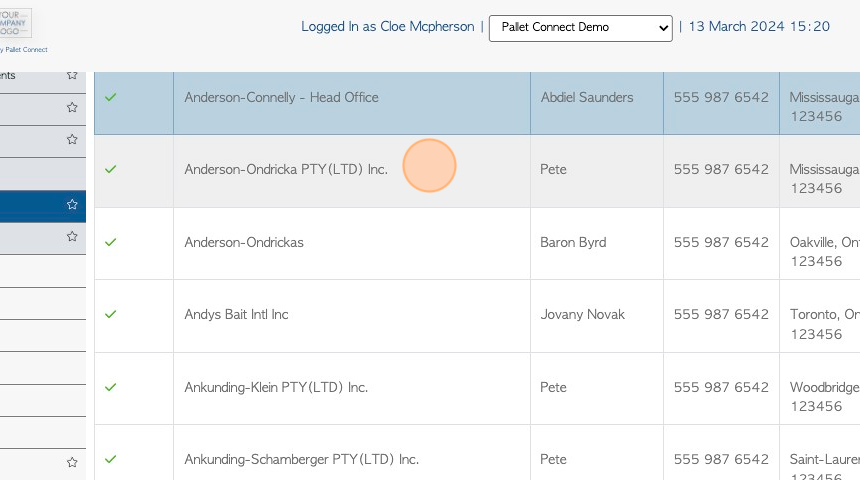Open the Pallet Connect Demo dropdown
Viewport: 860px width, 480px height.
[580, 28]
